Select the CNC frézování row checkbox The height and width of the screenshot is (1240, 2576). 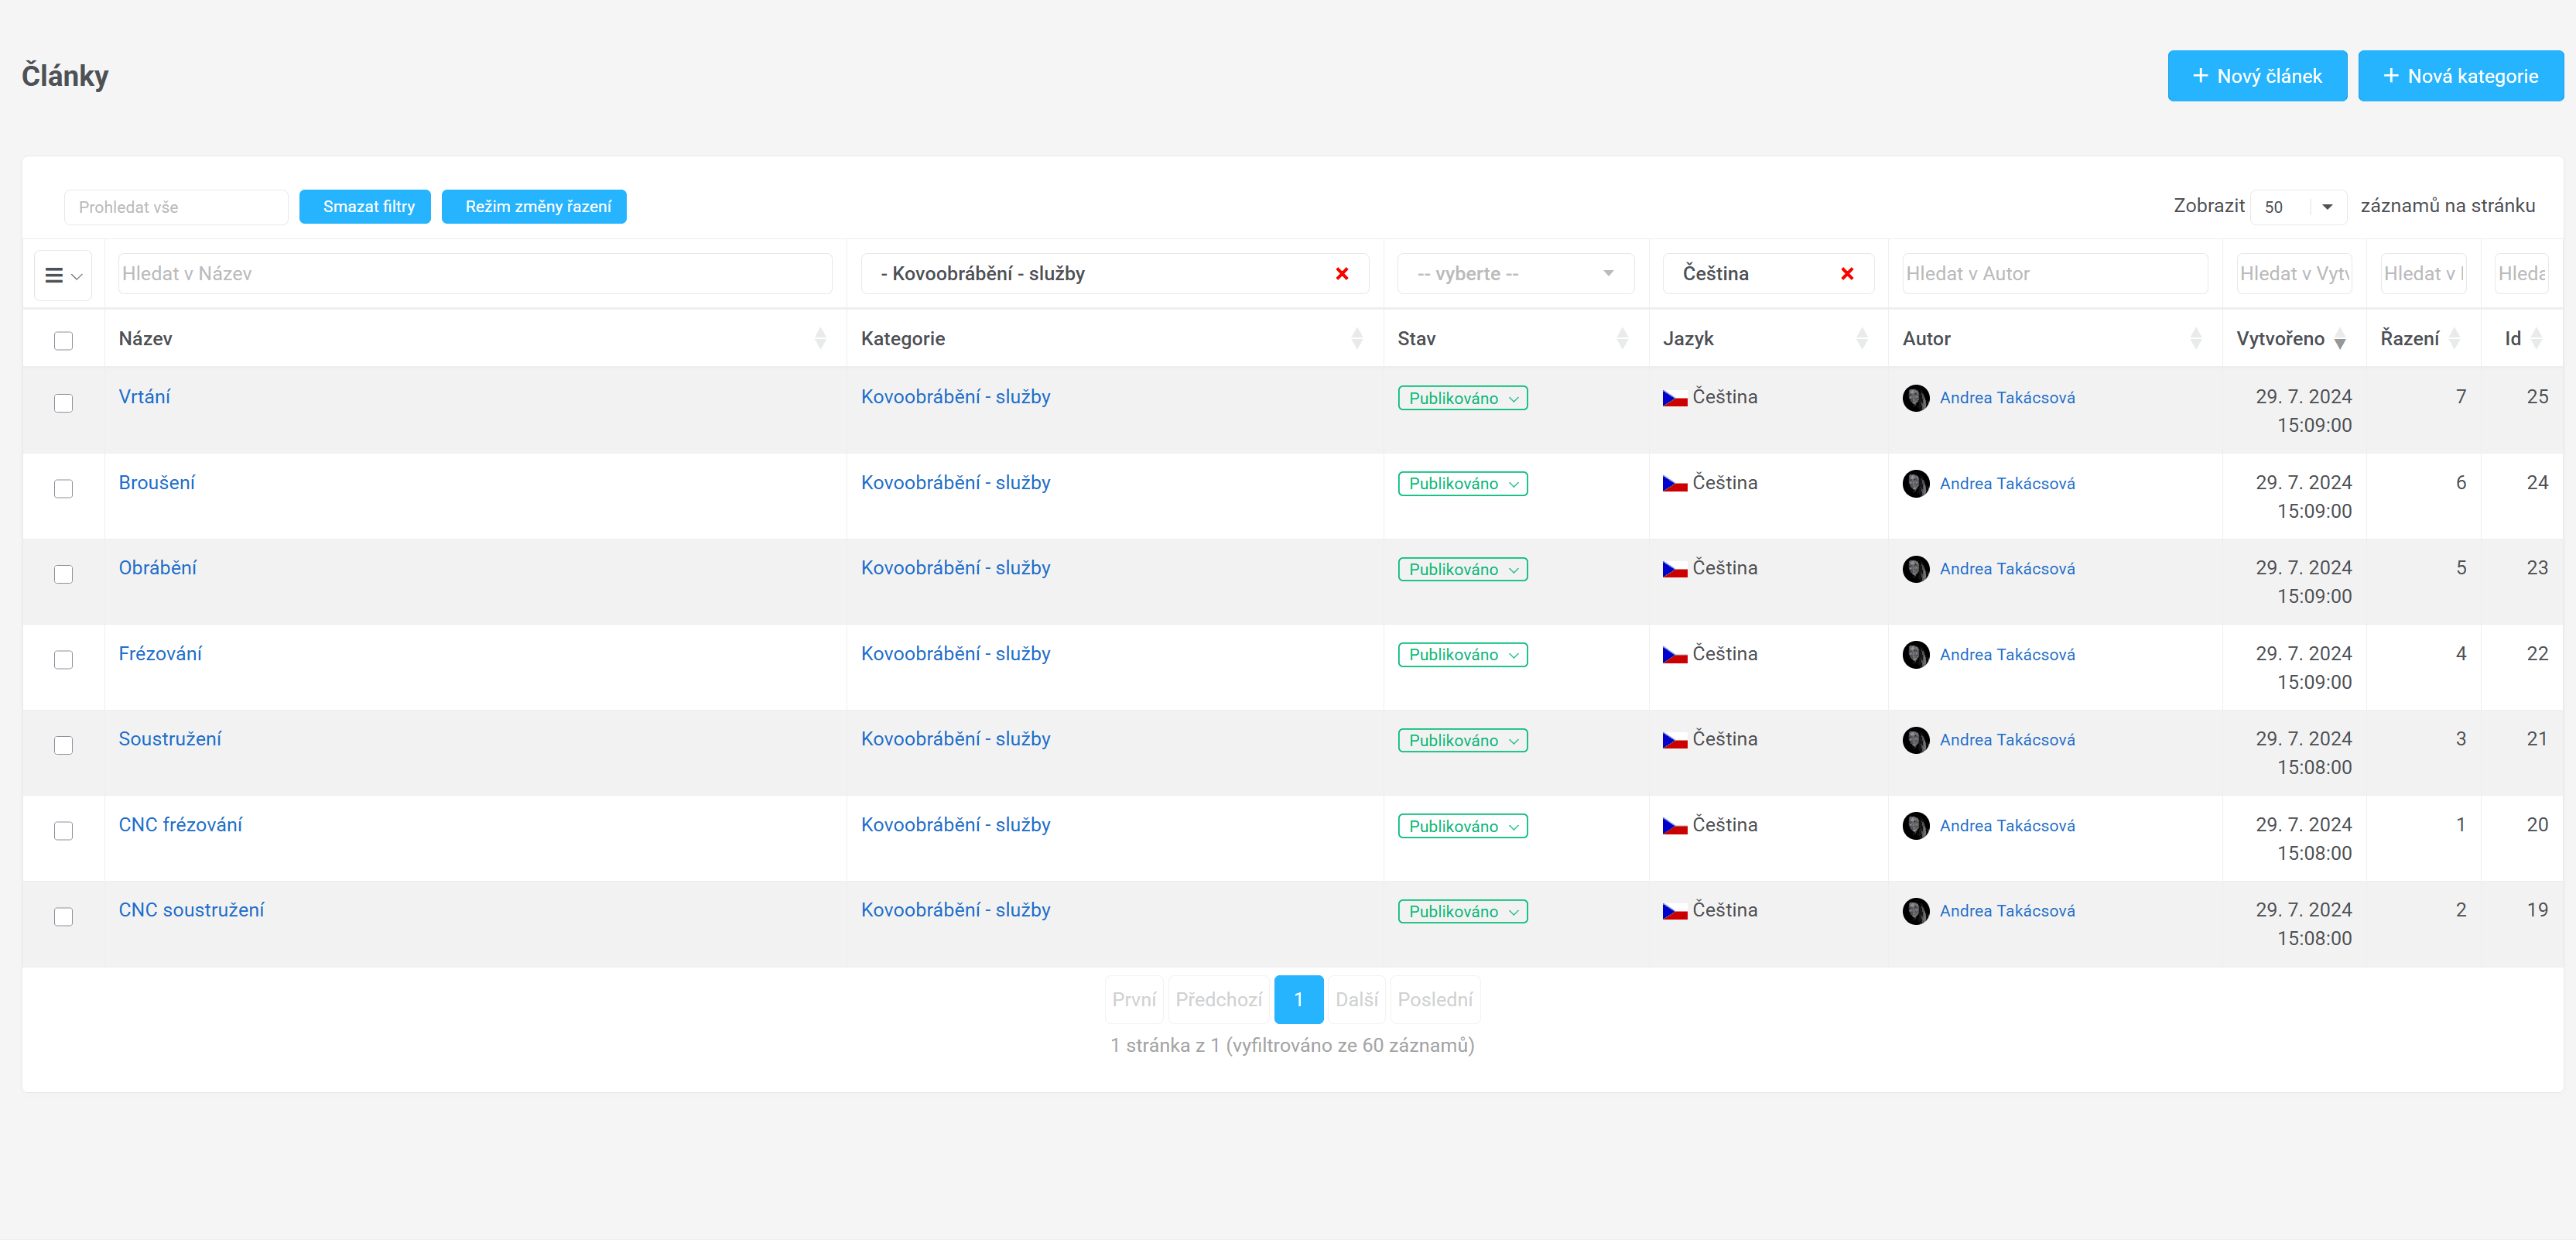point(63,831)
